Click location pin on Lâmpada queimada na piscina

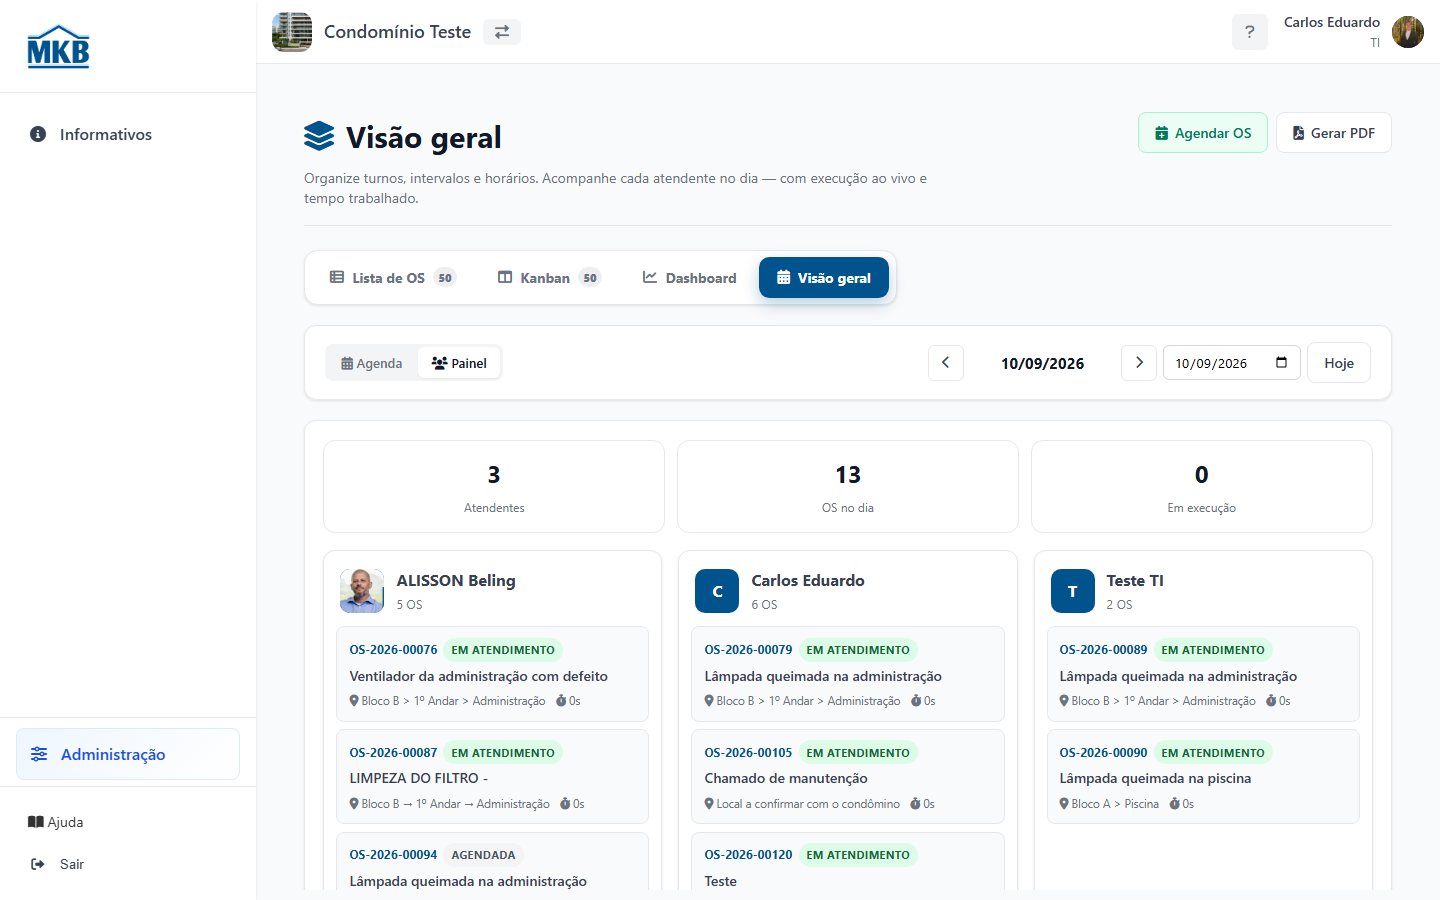pos(1064,804)
